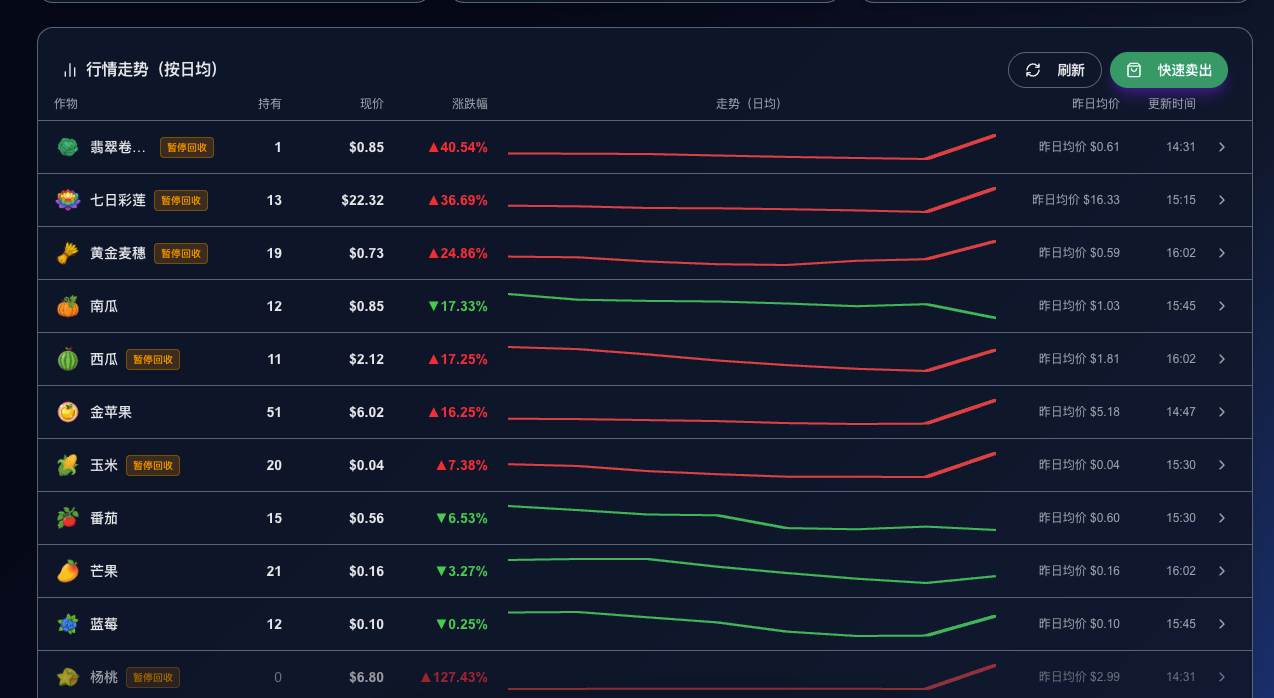Image resolution: width=1274 pixels, height=698 pixels.
Task: Expand the 金苹果 row chevron arrow
Action: pos(1221,412)
